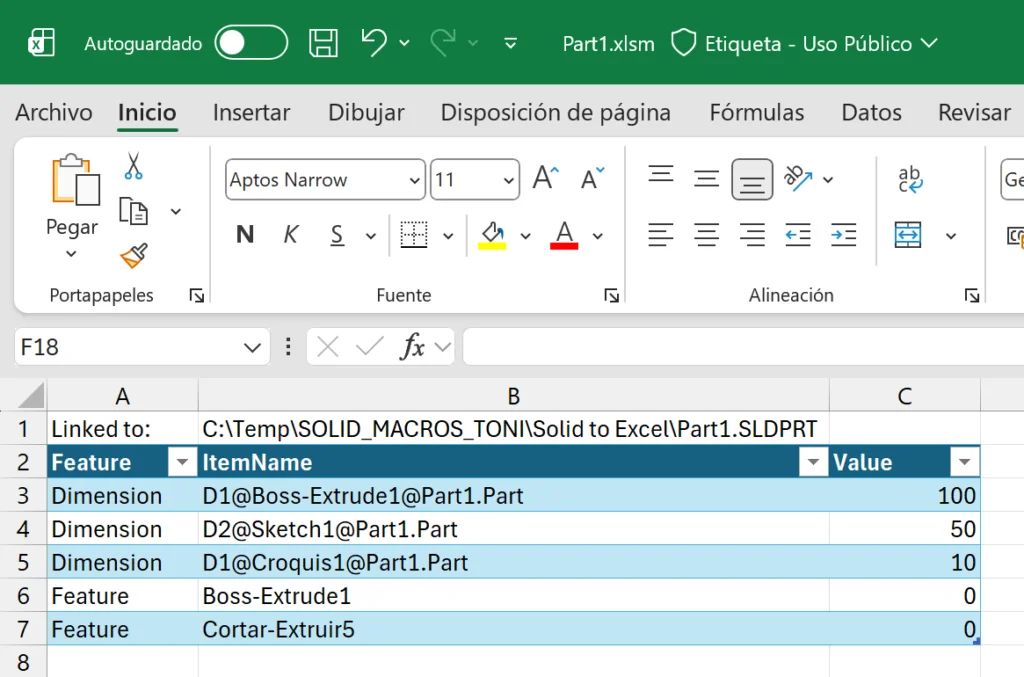Screen dimensions: 1024x677
Task: Open the Borders dropdown arrow
Action: 448,236
